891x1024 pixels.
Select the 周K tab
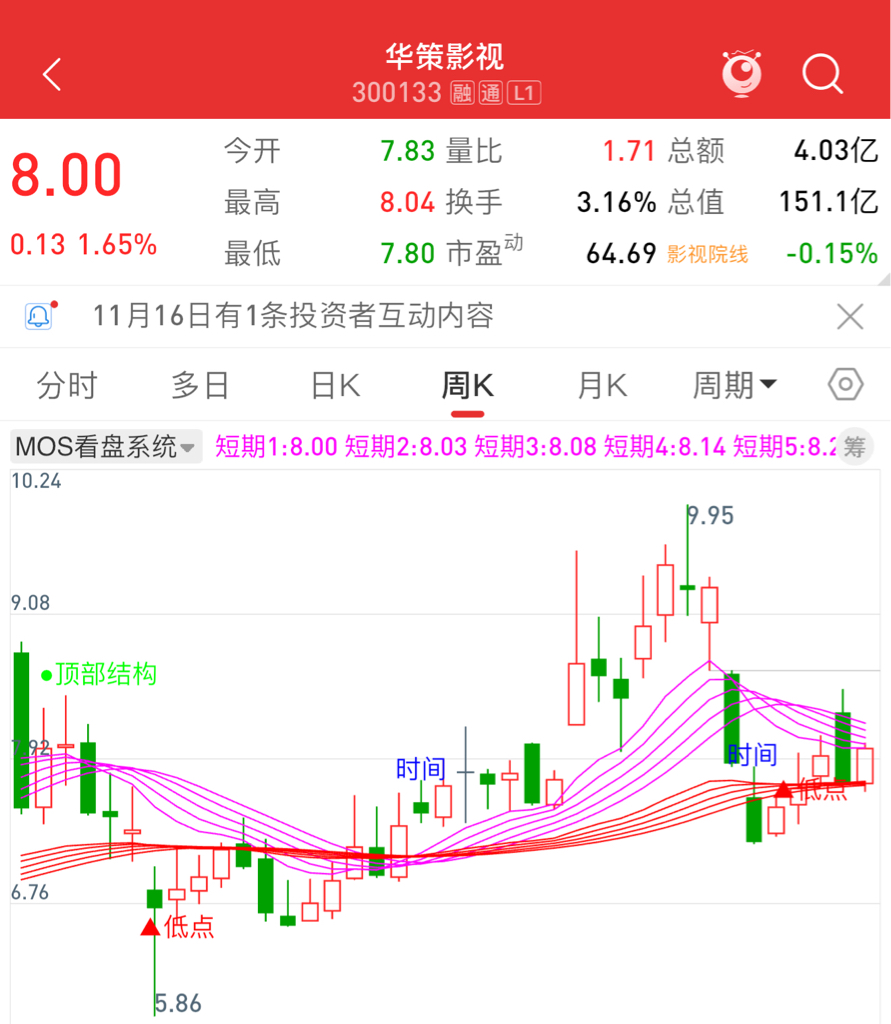click(468, 385)
